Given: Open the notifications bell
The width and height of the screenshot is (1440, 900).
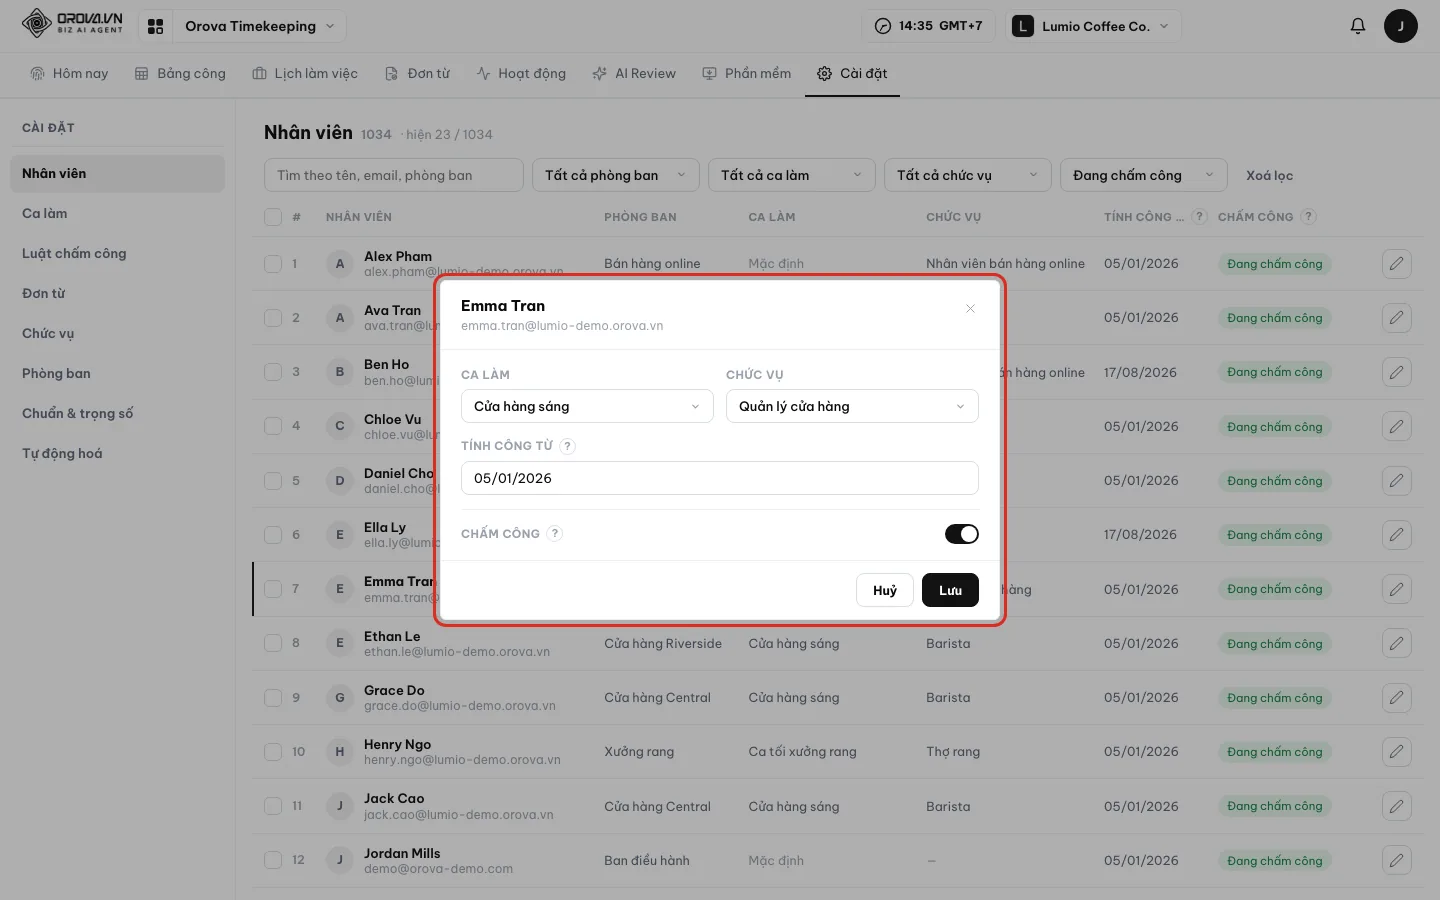Looking at the screenshot, I should tap(1357, 26).
